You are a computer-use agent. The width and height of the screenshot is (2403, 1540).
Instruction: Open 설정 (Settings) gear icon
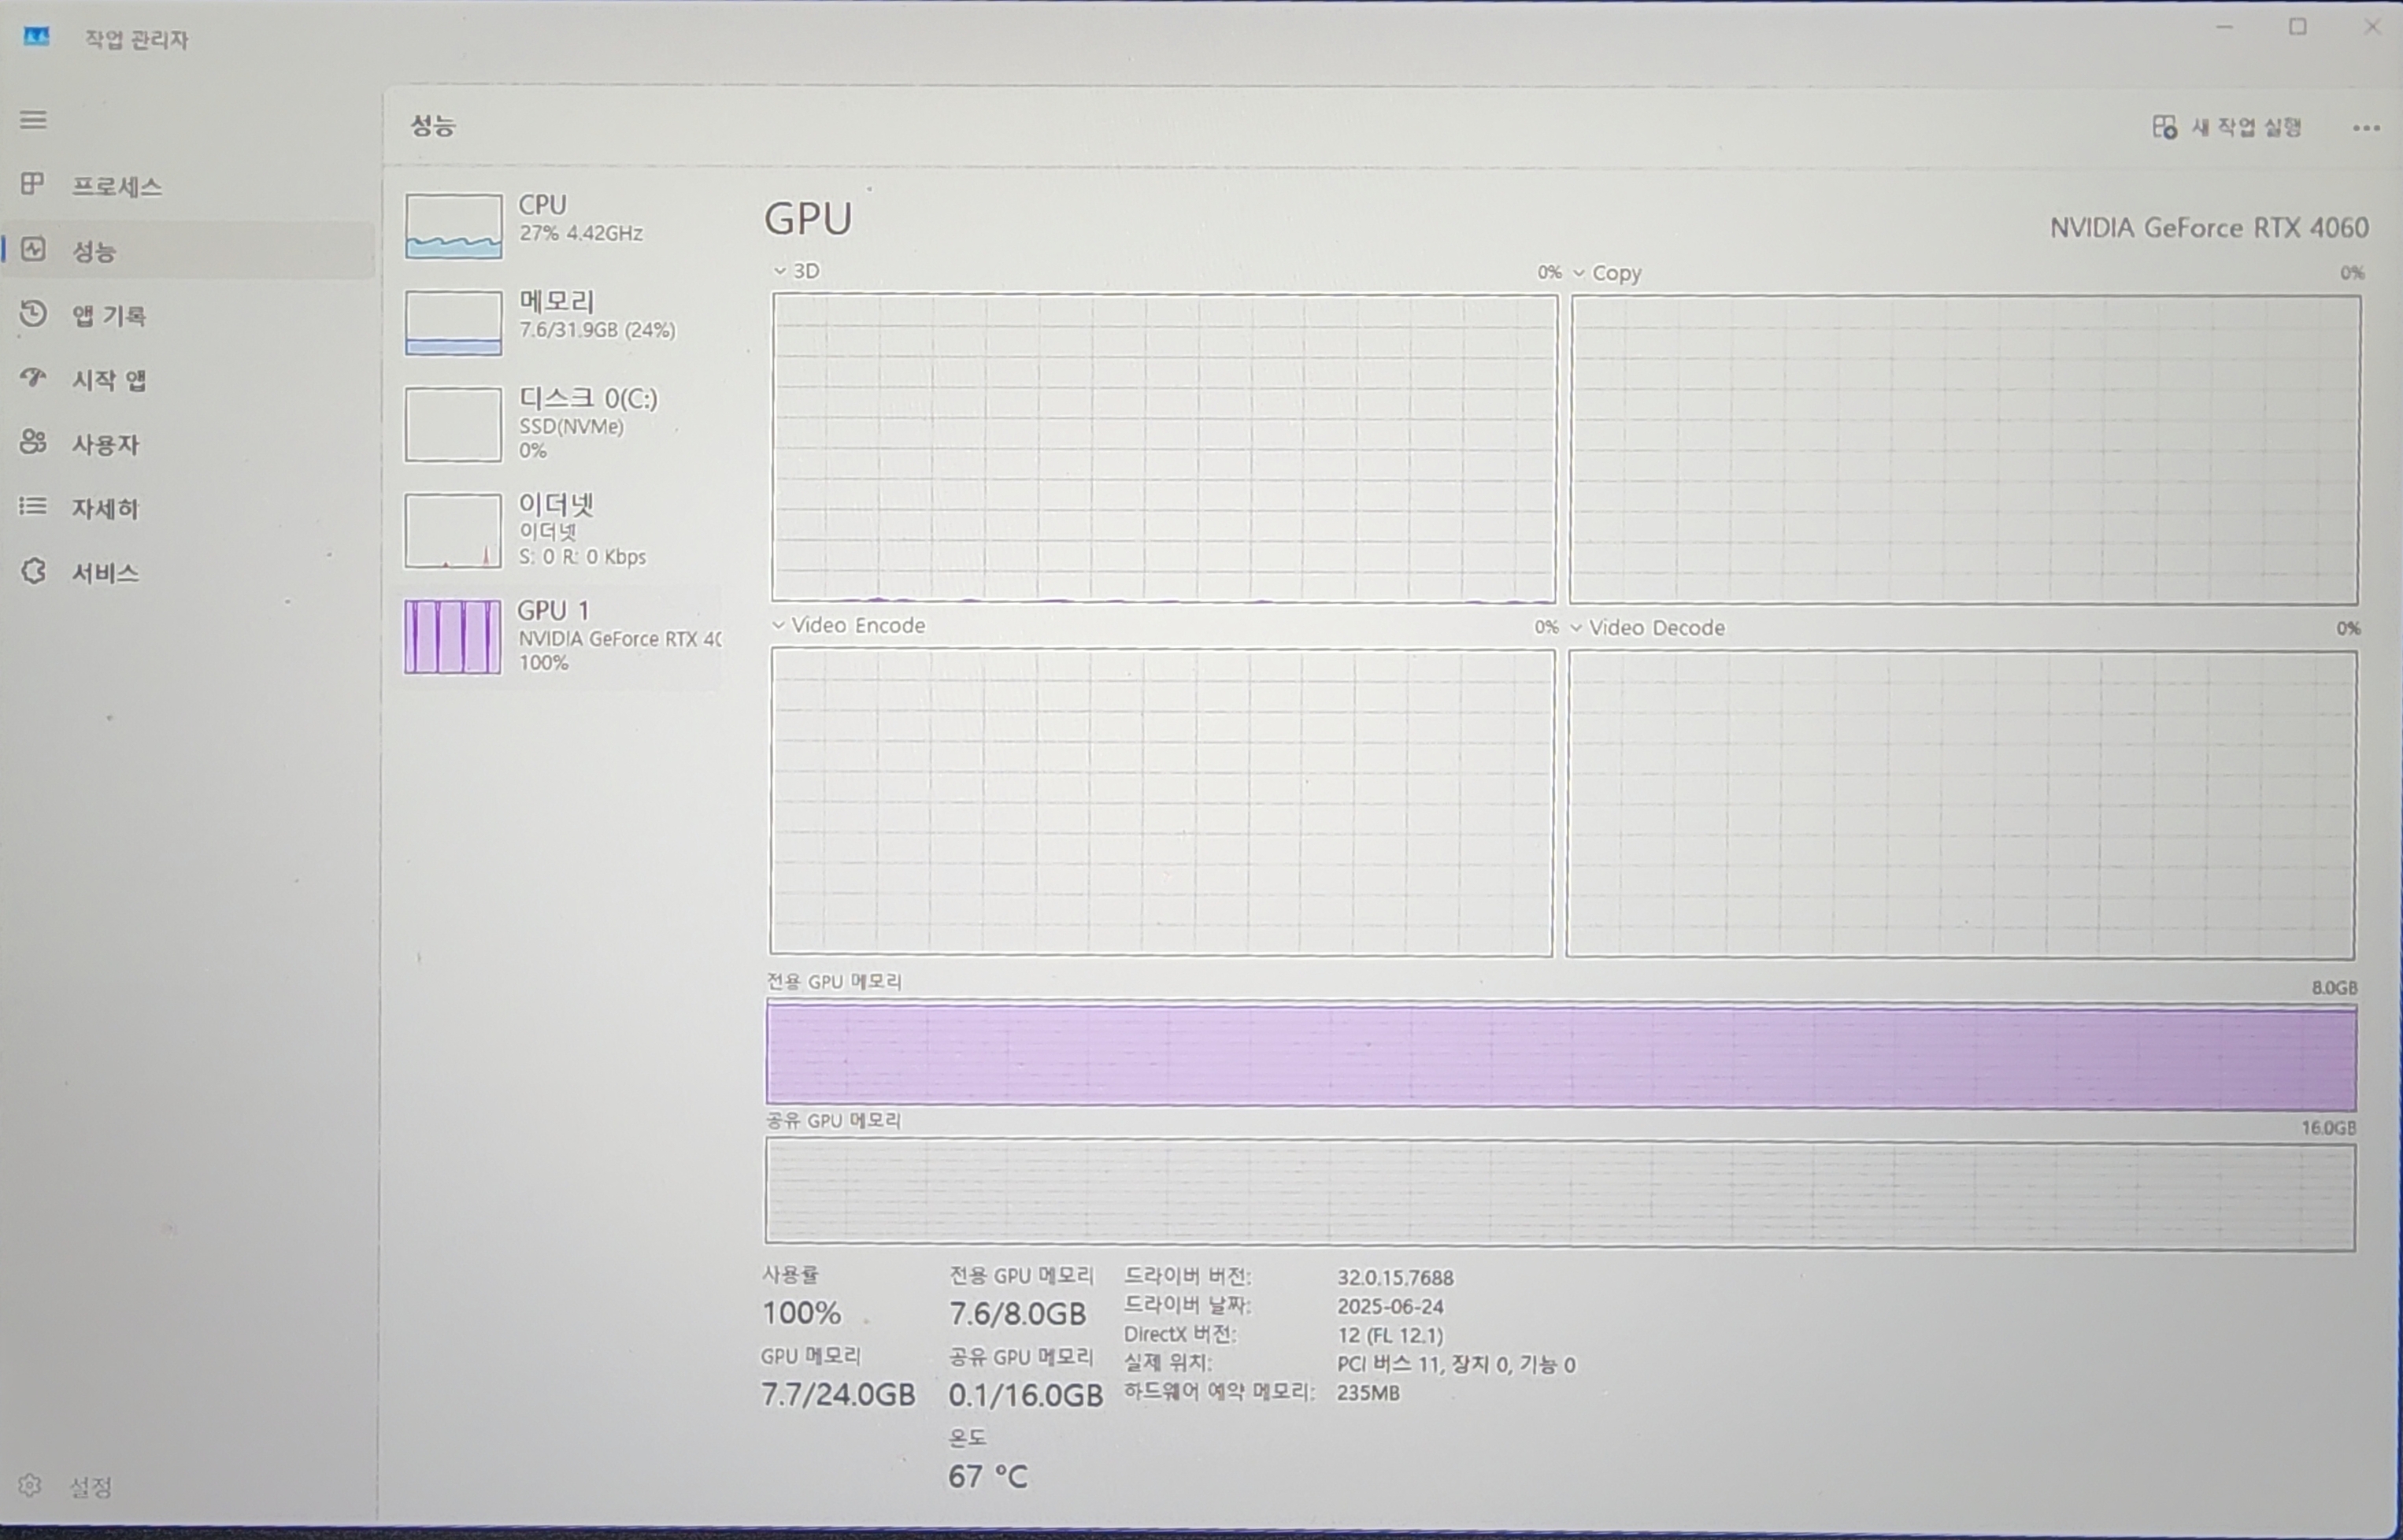[30, 1485]
